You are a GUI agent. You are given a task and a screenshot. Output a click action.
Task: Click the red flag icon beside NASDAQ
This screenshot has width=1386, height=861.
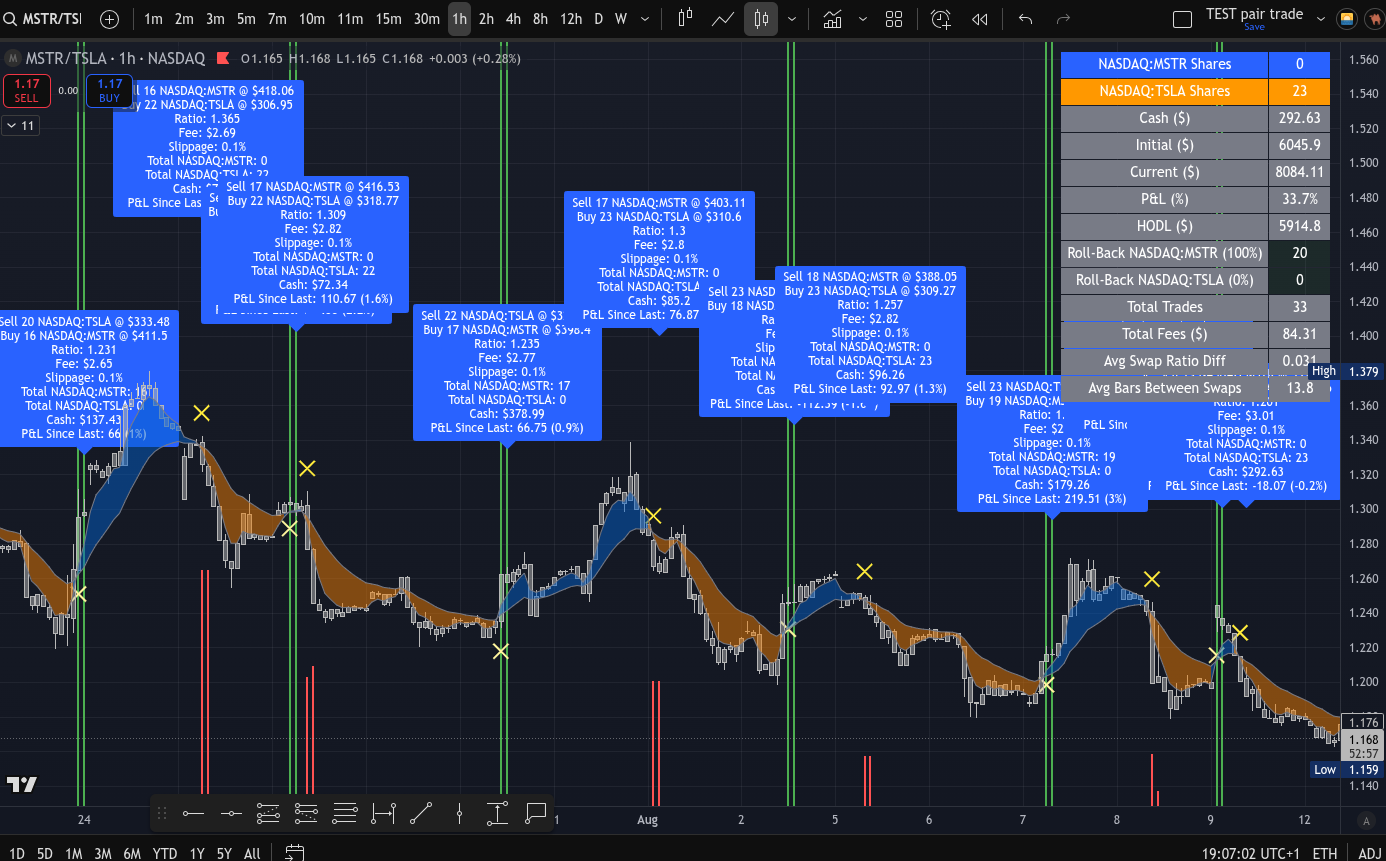[222, 58]
